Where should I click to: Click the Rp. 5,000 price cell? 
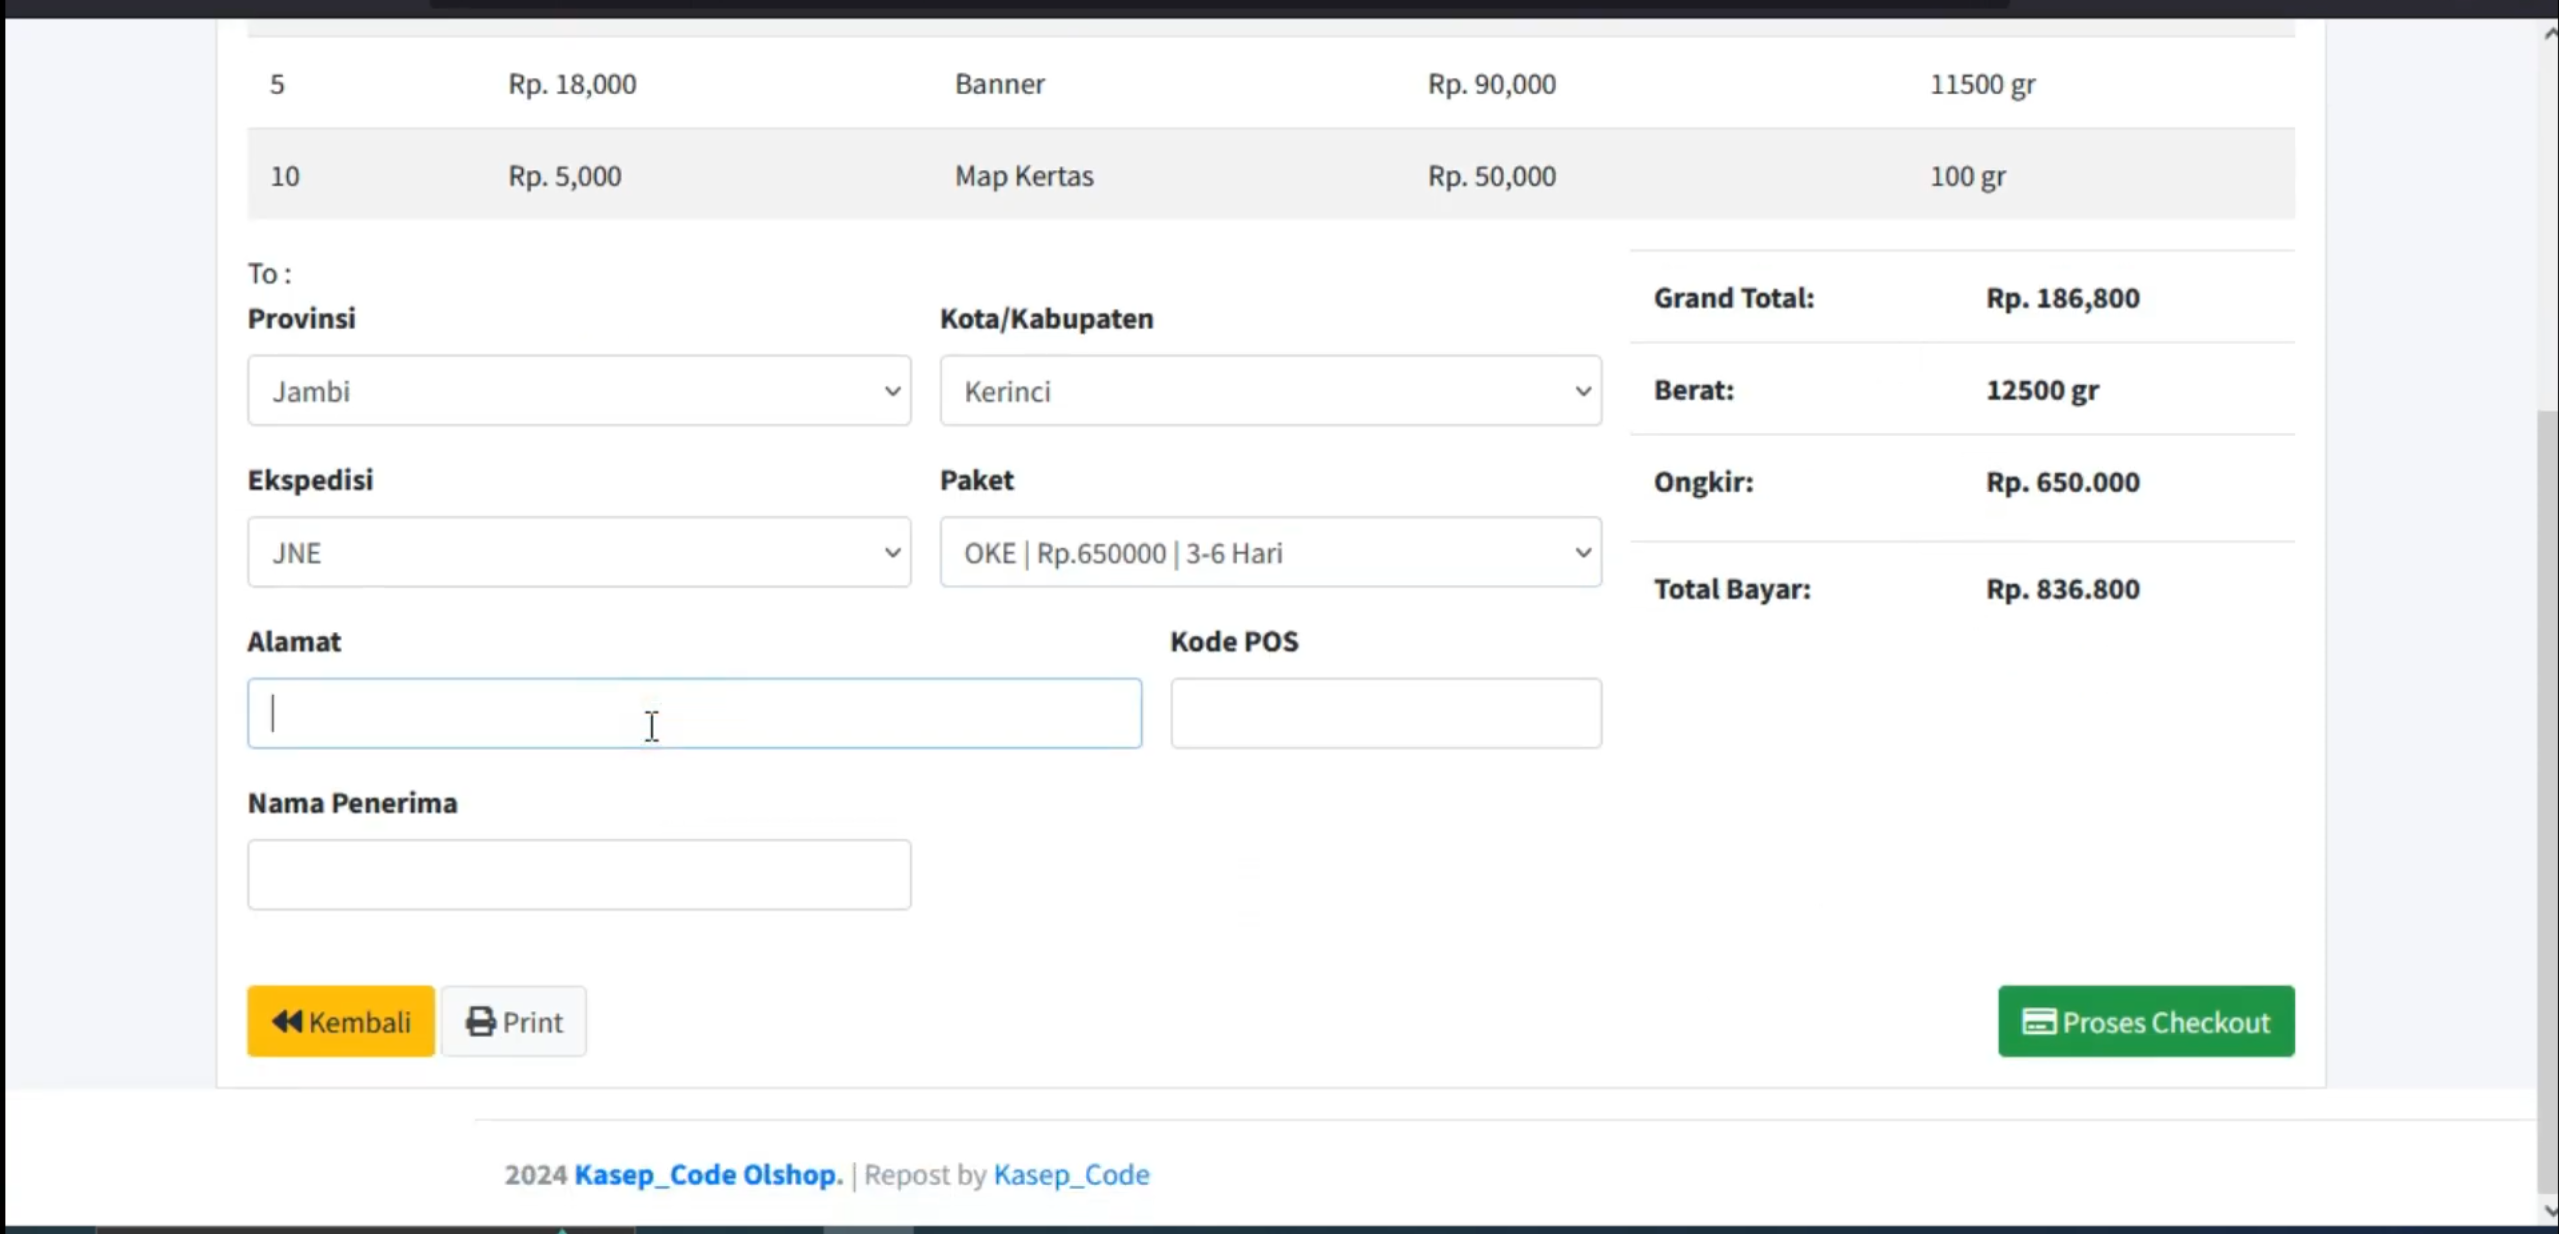pos(565,175)
